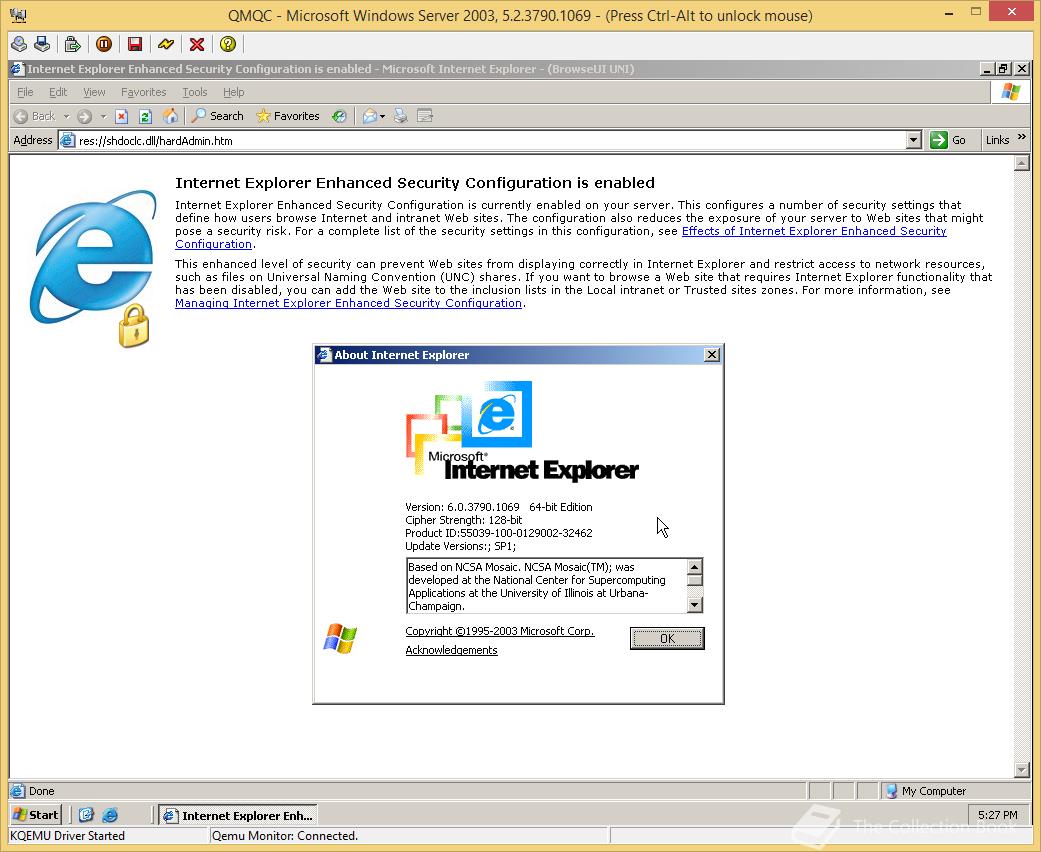Click the IE Edit page icon
1041x852 pixels.
(x=425, y=116)
